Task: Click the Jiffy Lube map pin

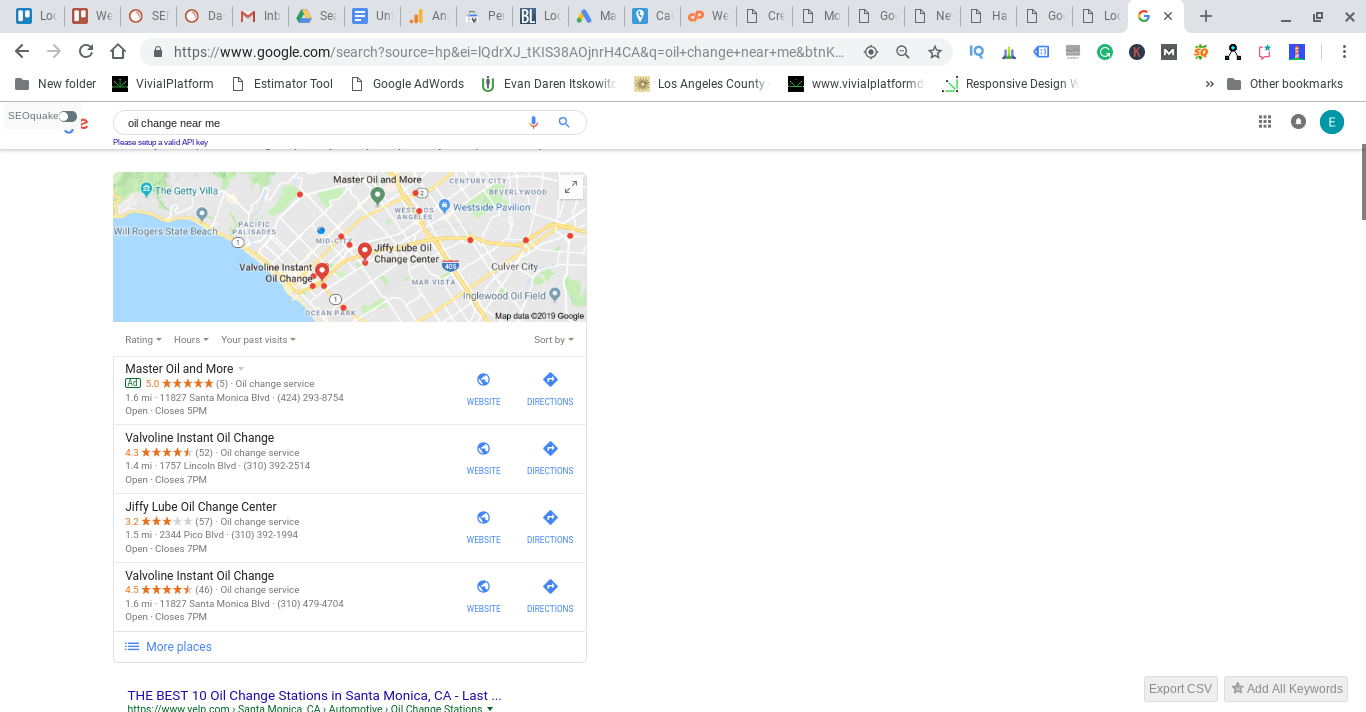Action: pos(365,251)
